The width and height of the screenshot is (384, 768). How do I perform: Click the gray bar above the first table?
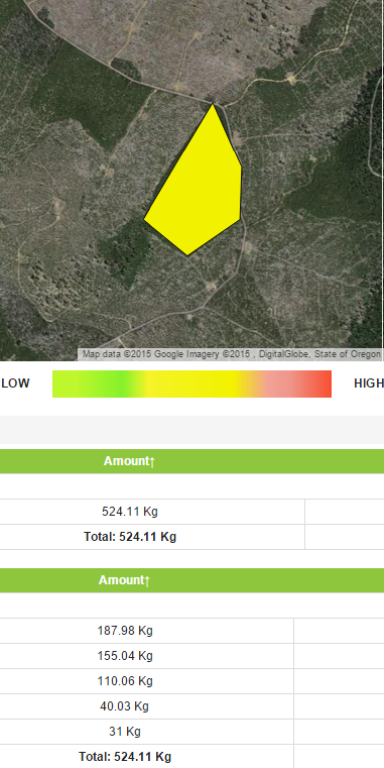click(192, 430)
